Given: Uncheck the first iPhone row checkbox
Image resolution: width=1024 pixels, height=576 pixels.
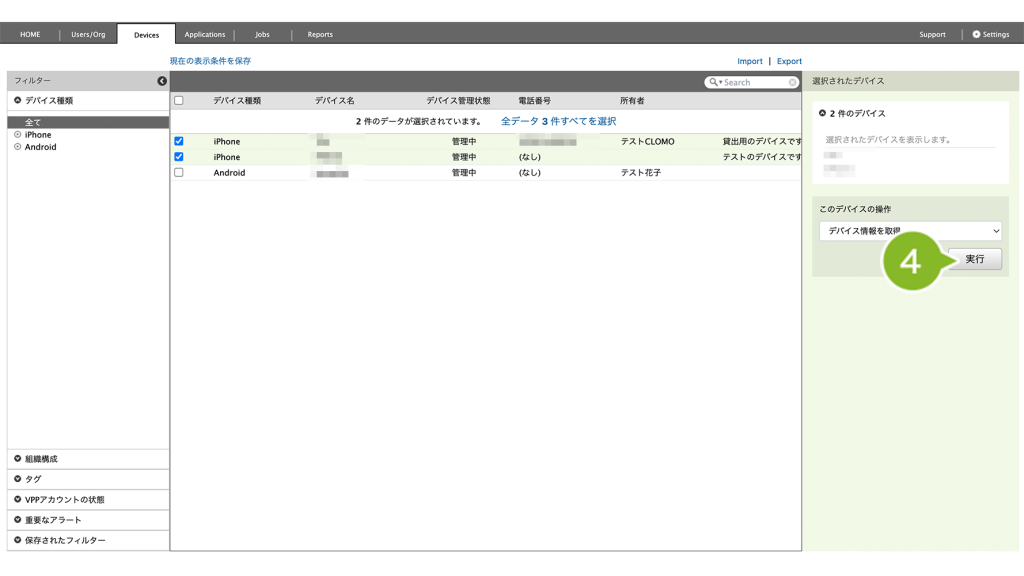Looking at the screenshot, I should 179,142.
